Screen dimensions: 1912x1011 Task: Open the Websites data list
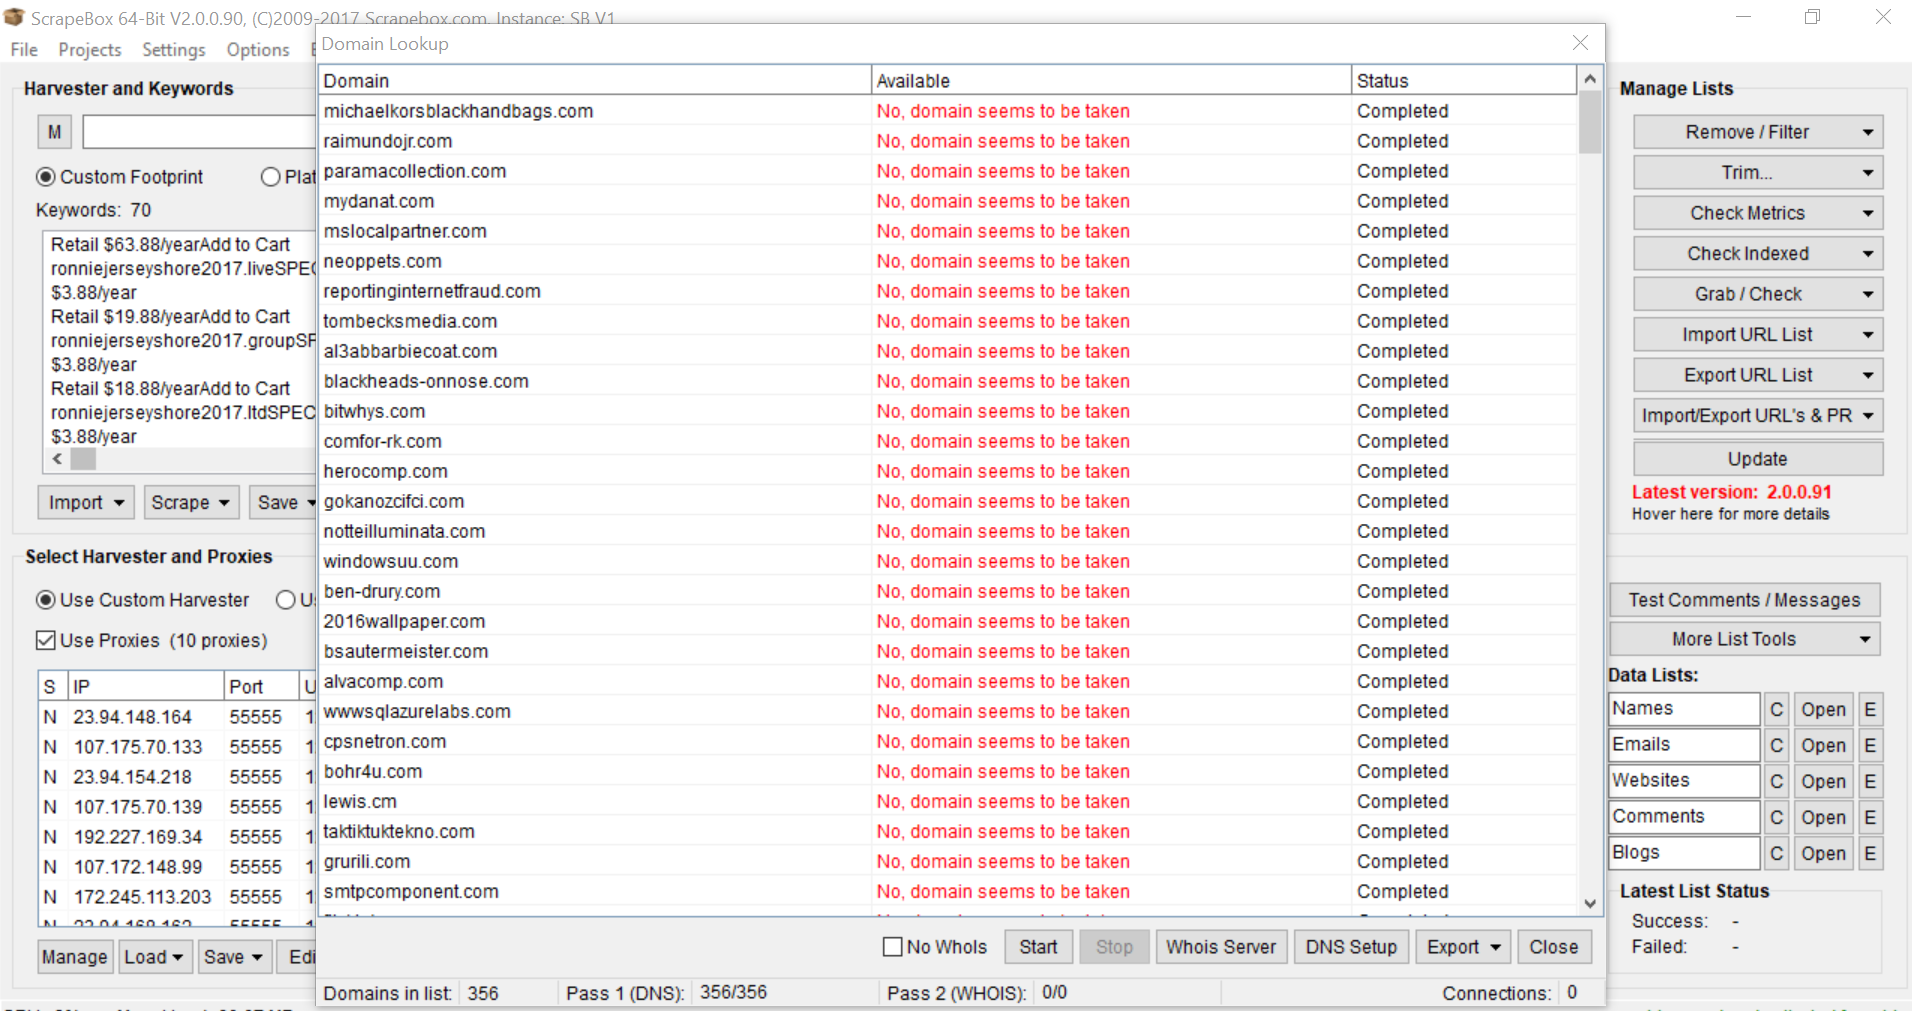1823,781
